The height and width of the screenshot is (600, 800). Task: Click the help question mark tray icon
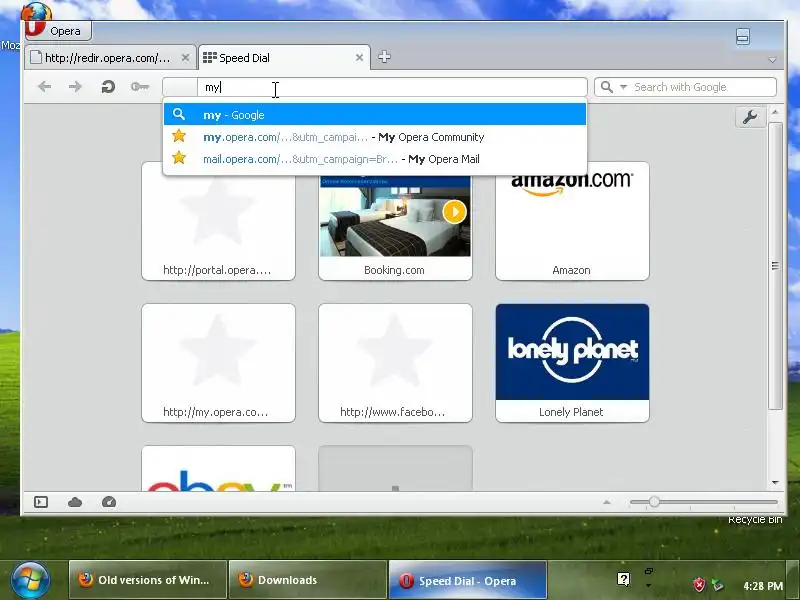(623, 579)
